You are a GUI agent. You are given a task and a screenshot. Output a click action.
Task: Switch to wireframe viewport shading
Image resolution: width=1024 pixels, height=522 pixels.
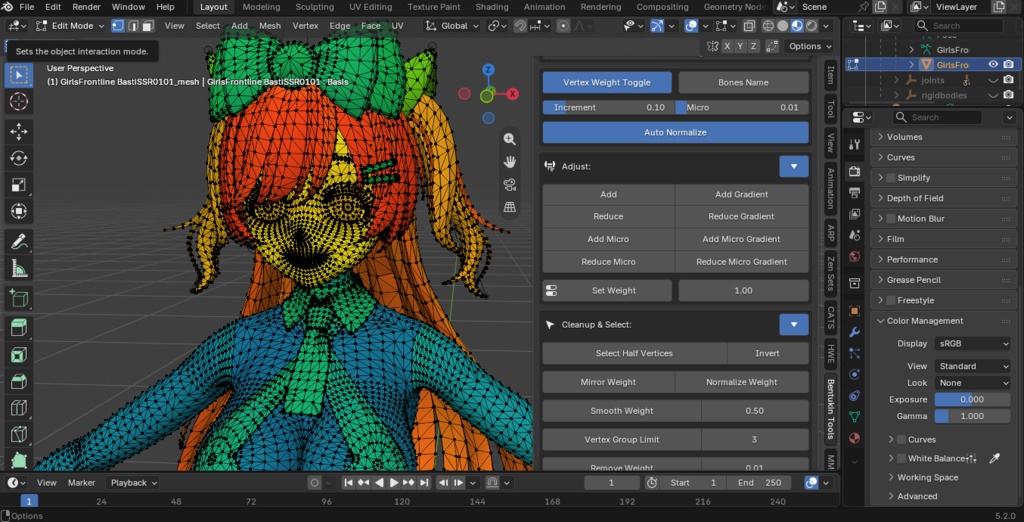[x=768, y=26]
